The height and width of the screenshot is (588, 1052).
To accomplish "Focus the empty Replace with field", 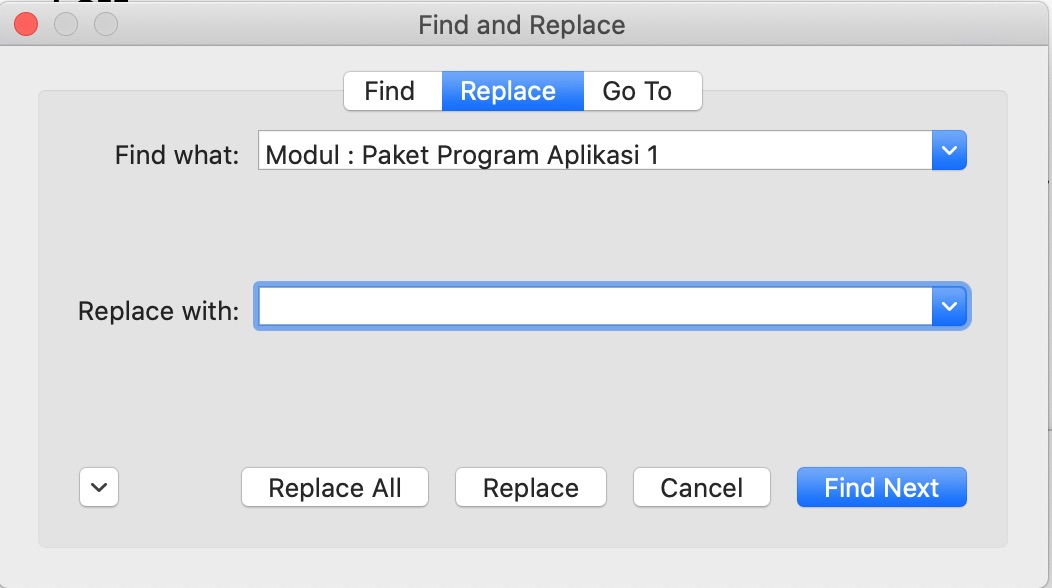I will tap(594, 307).
